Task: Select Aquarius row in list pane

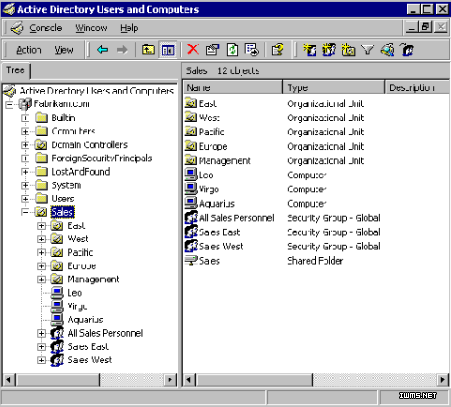Action: [x=217, y=204]
